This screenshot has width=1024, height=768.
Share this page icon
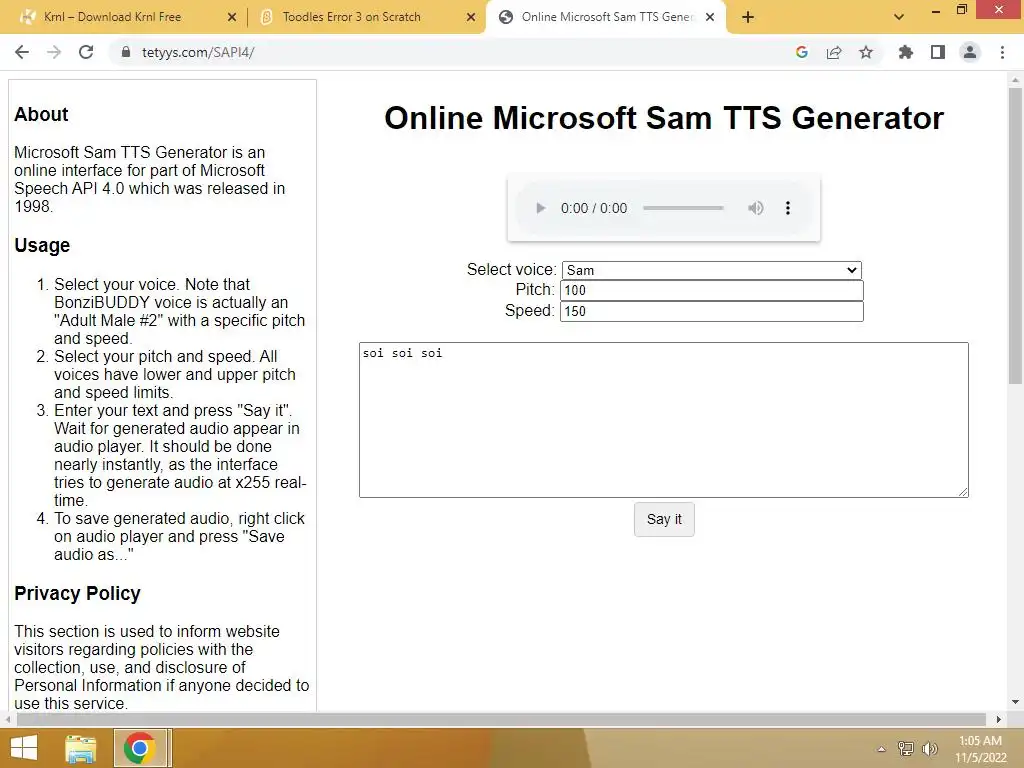[834, 52]
